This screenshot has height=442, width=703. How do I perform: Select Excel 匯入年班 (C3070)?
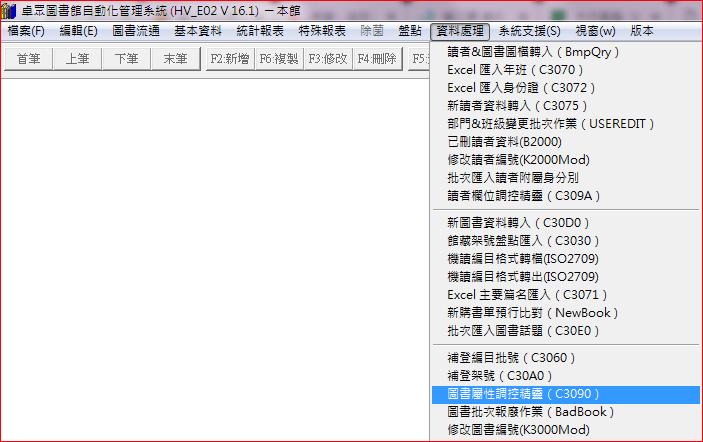[x=566, y=70]
